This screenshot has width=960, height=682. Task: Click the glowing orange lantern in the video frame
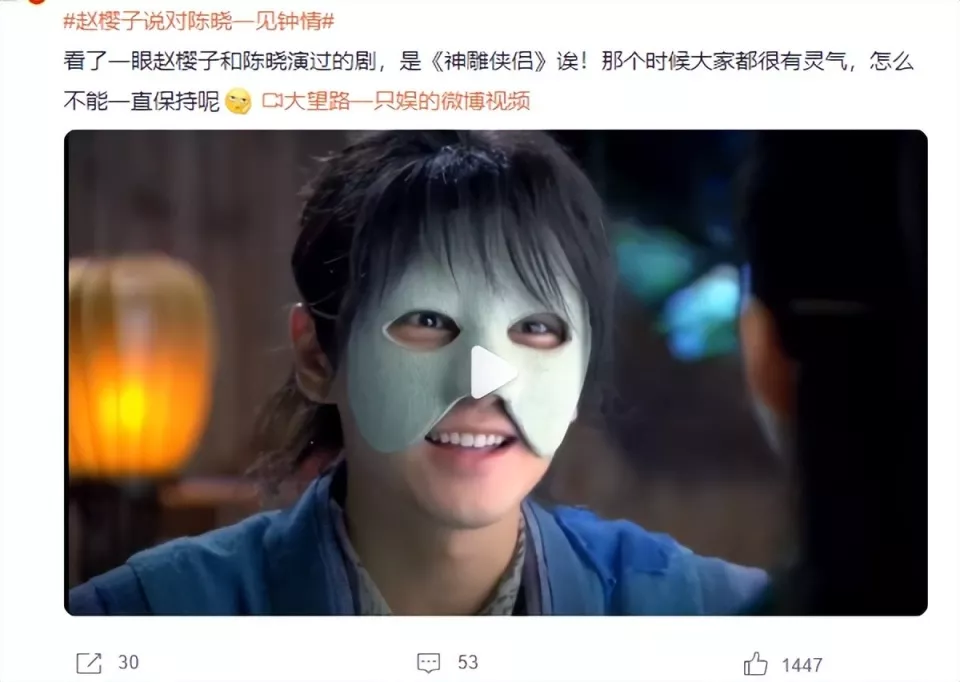140,366
